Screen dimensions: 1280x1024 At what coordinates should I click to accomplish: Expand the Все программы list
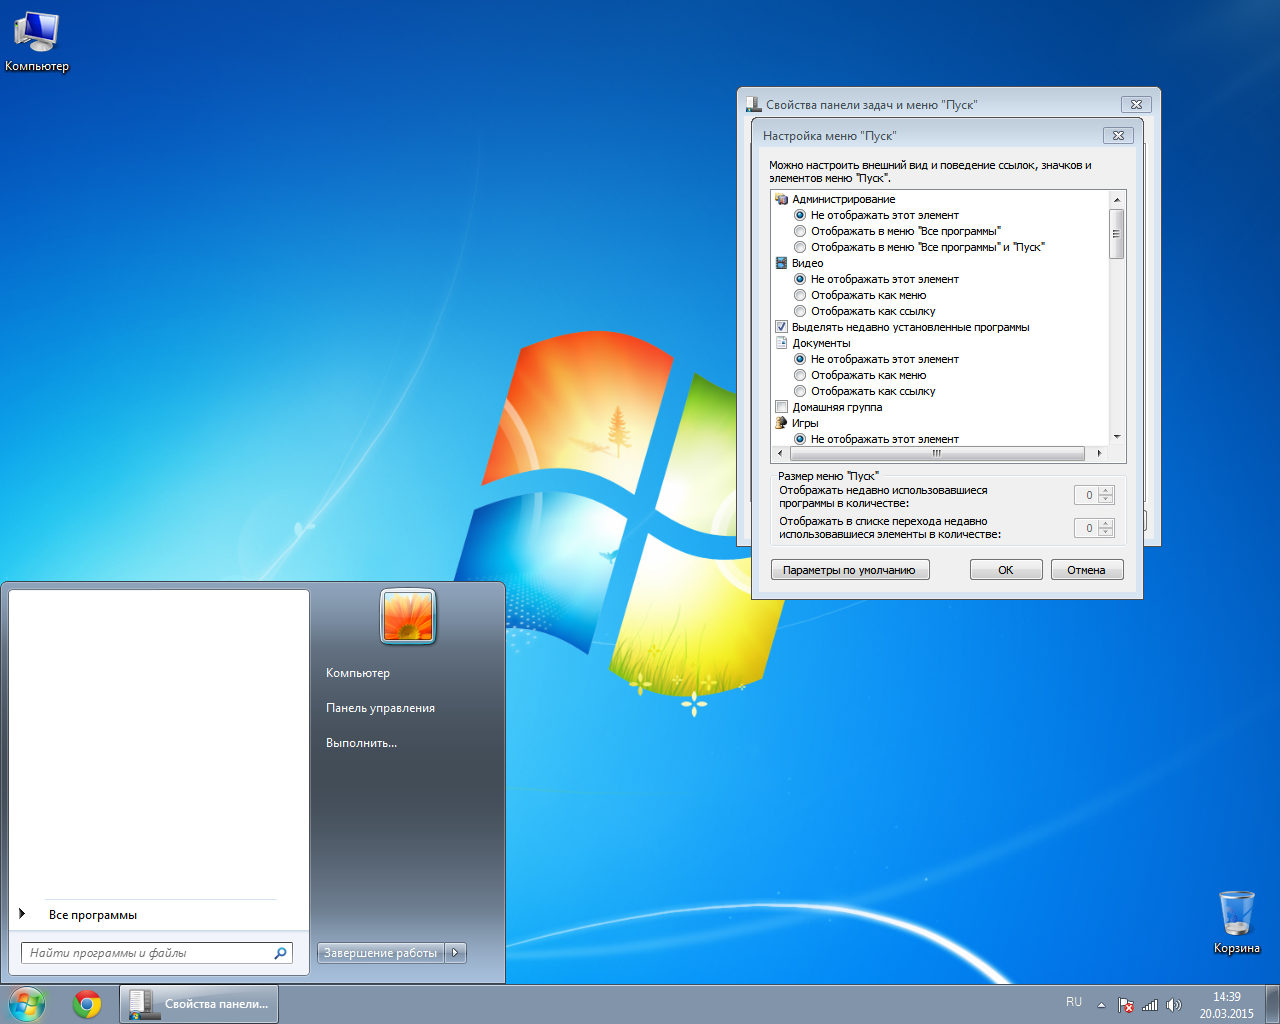point(92,915)
